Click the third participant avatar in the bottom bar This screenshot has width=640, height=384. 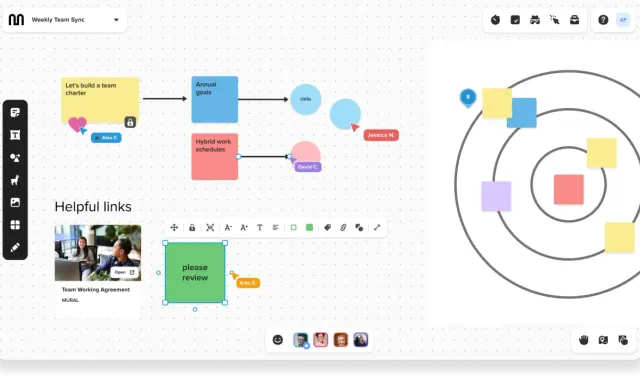[x=340, y=340]
